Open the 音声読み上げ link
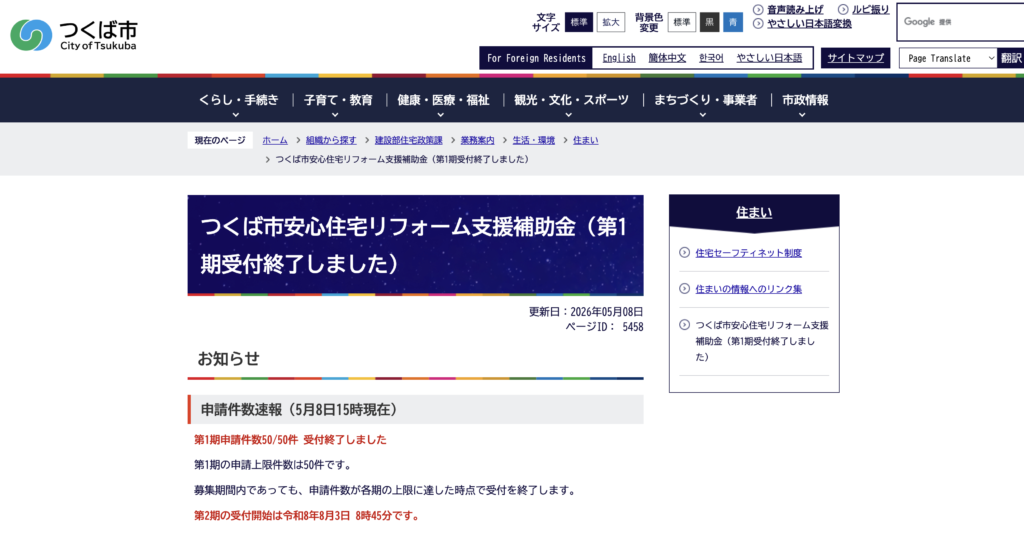This screenshot has height=540, width=1024. pyautogui.click(x=795, y=9)
